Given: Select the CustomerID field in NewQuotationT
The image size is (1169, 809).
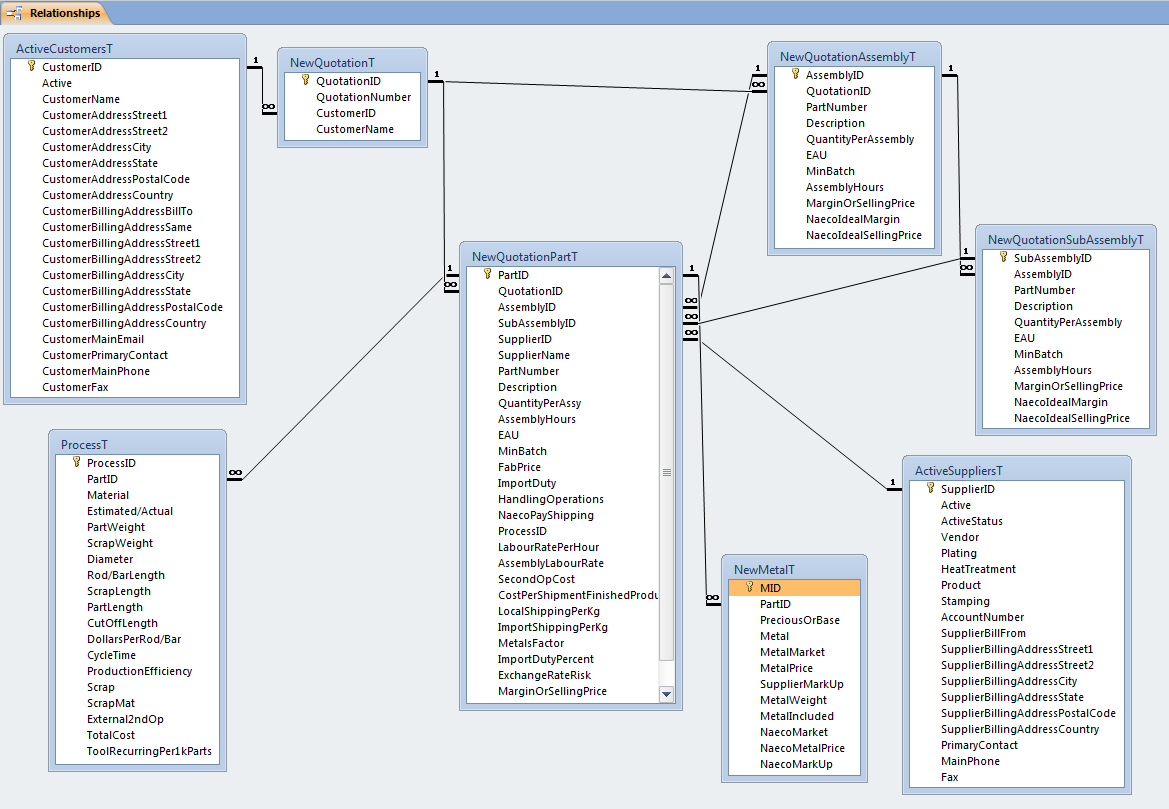Looking at the screenshot, I should [353, 113].
